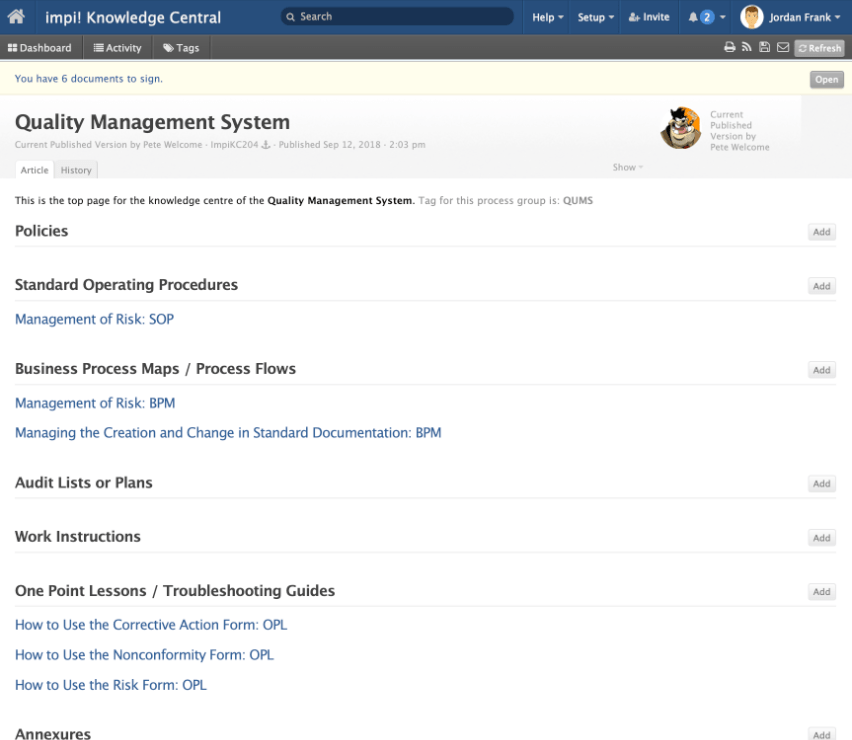852x740 pixels.
Task: Open the Setup dropdown menu
Action: (x=595, y=17)
